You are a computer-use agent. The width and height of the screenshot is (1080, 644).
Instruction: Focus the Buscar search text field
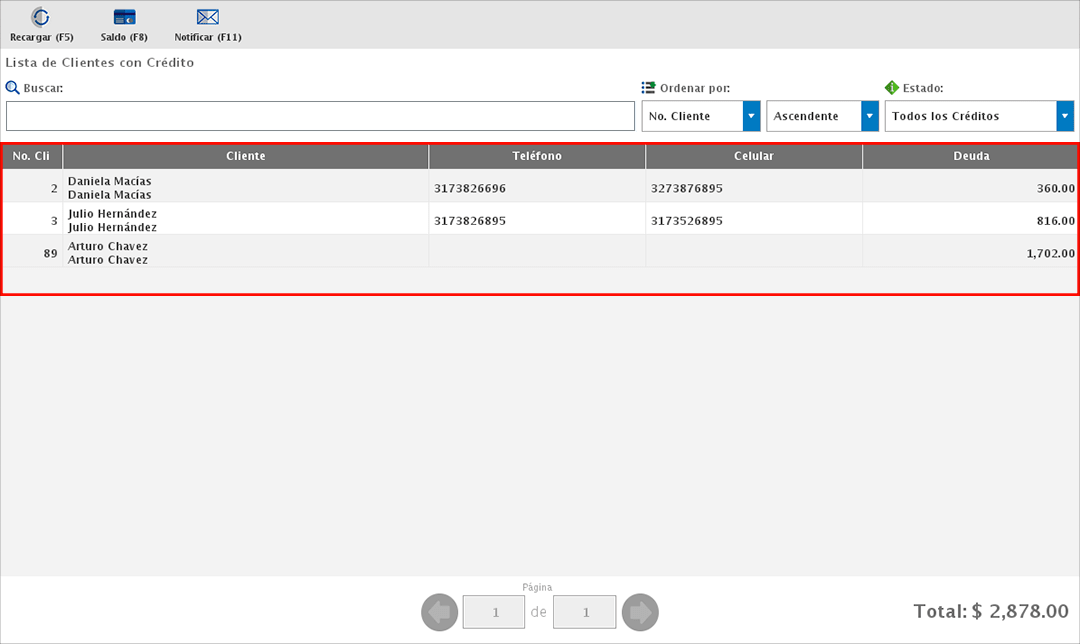pyautogui.click(x=320, y=116)
